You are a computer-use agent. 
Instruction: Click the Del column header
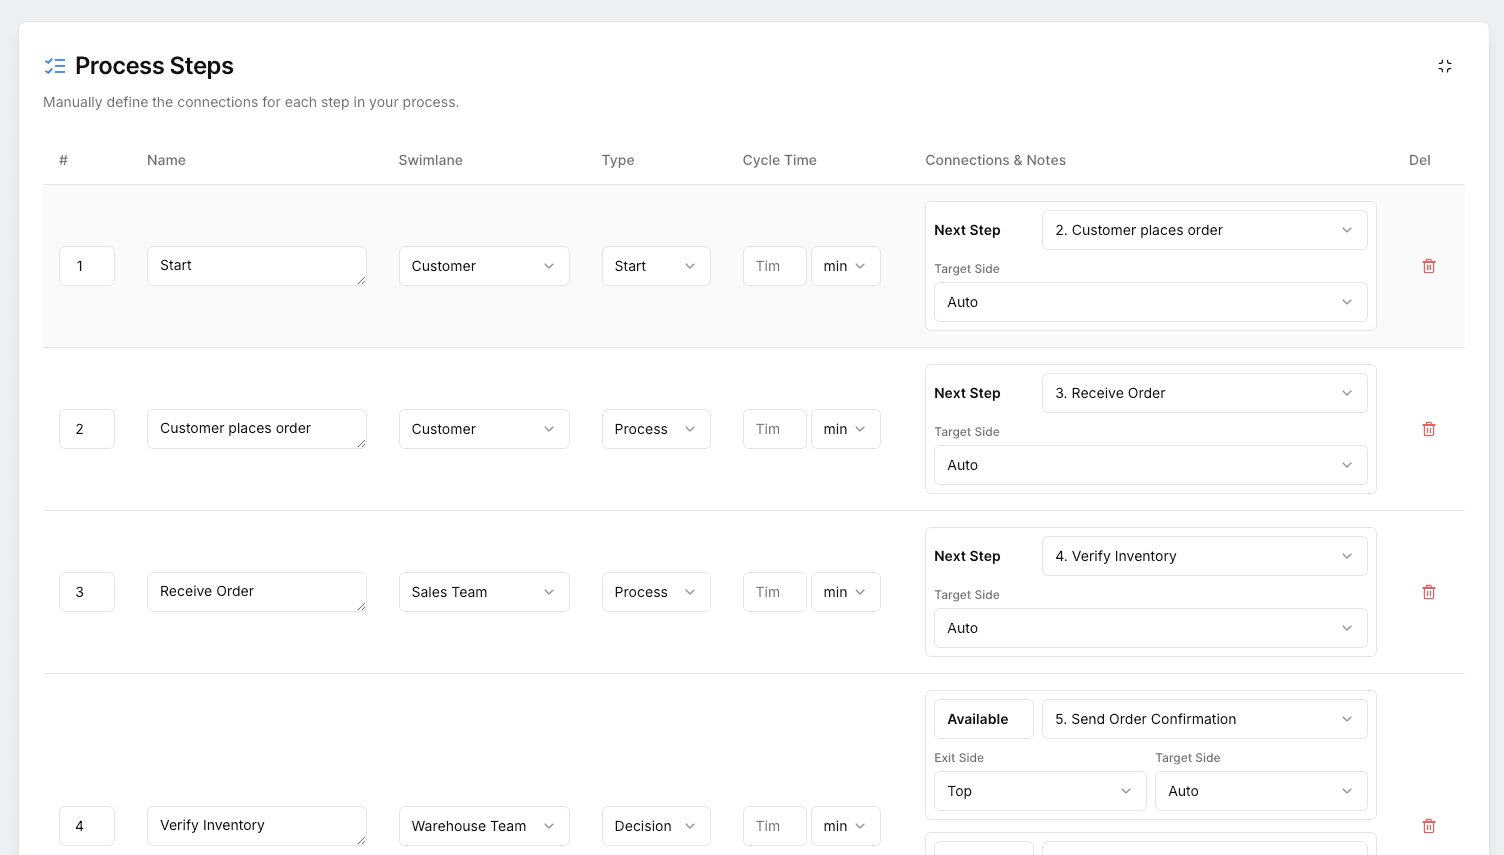pos(1420,160)
